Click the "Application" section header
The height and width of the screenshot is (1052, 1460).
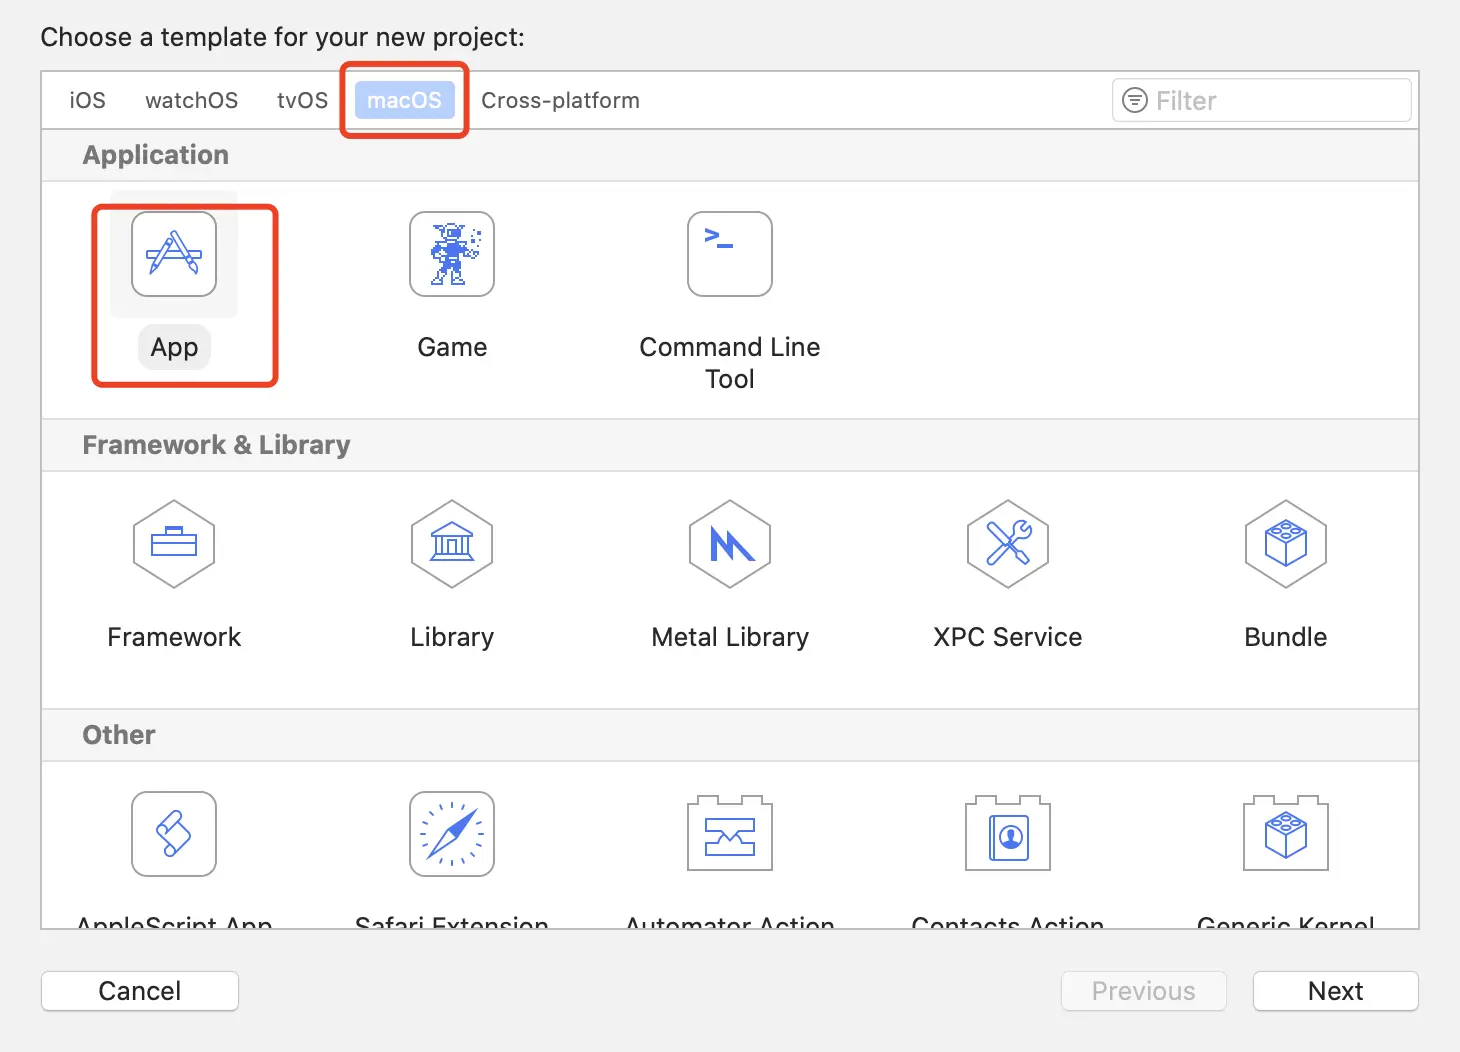[x=156, y=155]
